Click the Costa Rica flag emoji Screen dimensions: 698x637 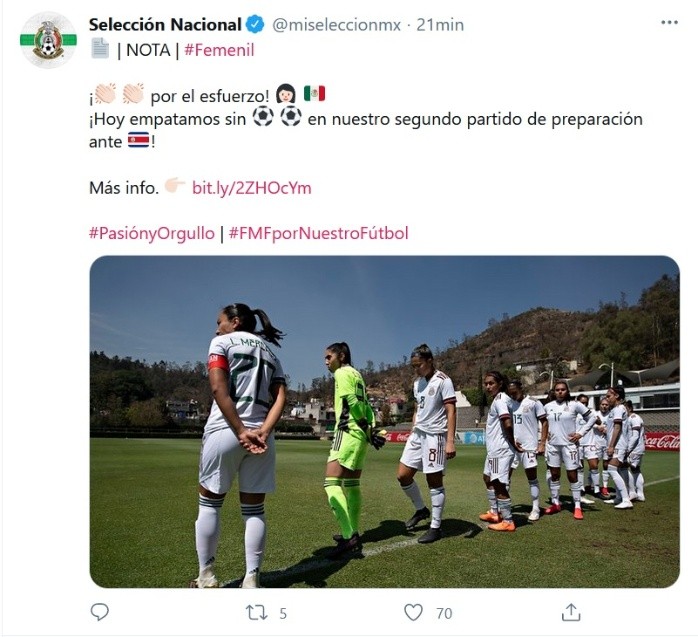click(138, 140)
